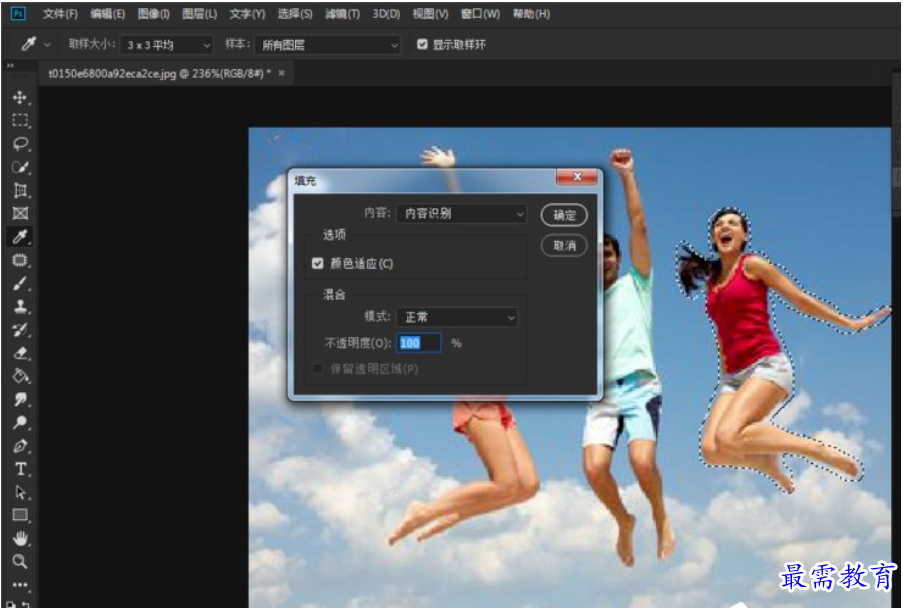Viewport: 903px width, 608px height.
Task: Select the Move tool
Action: point(20,97)
